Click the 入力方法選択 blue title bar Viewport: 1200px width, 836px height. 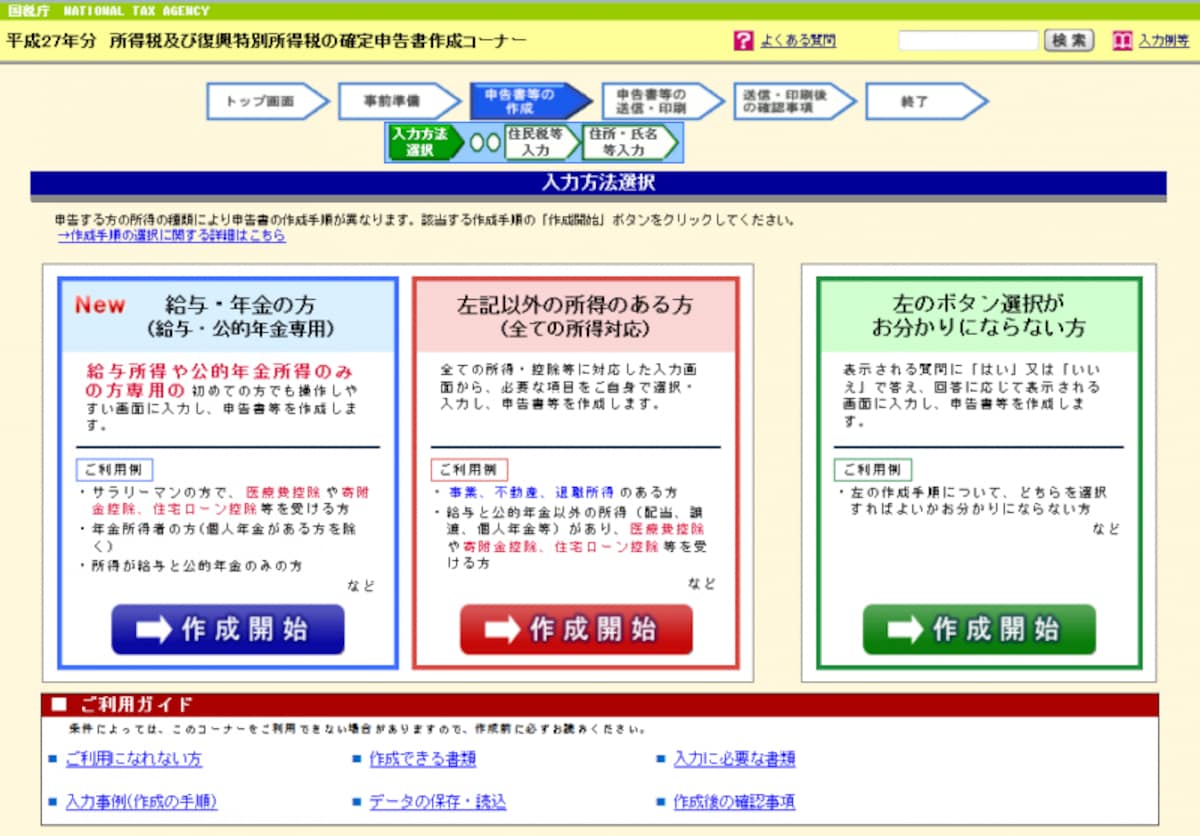pyautogui.click(x=598, y=183)
